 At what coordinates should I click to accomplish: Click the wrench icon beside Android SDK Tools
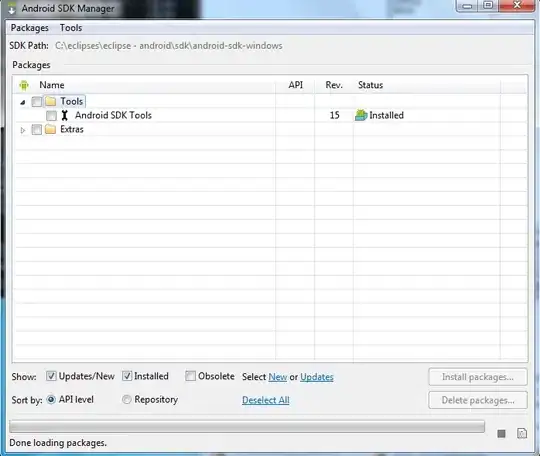pyautogui.click(x=64, y=115)
